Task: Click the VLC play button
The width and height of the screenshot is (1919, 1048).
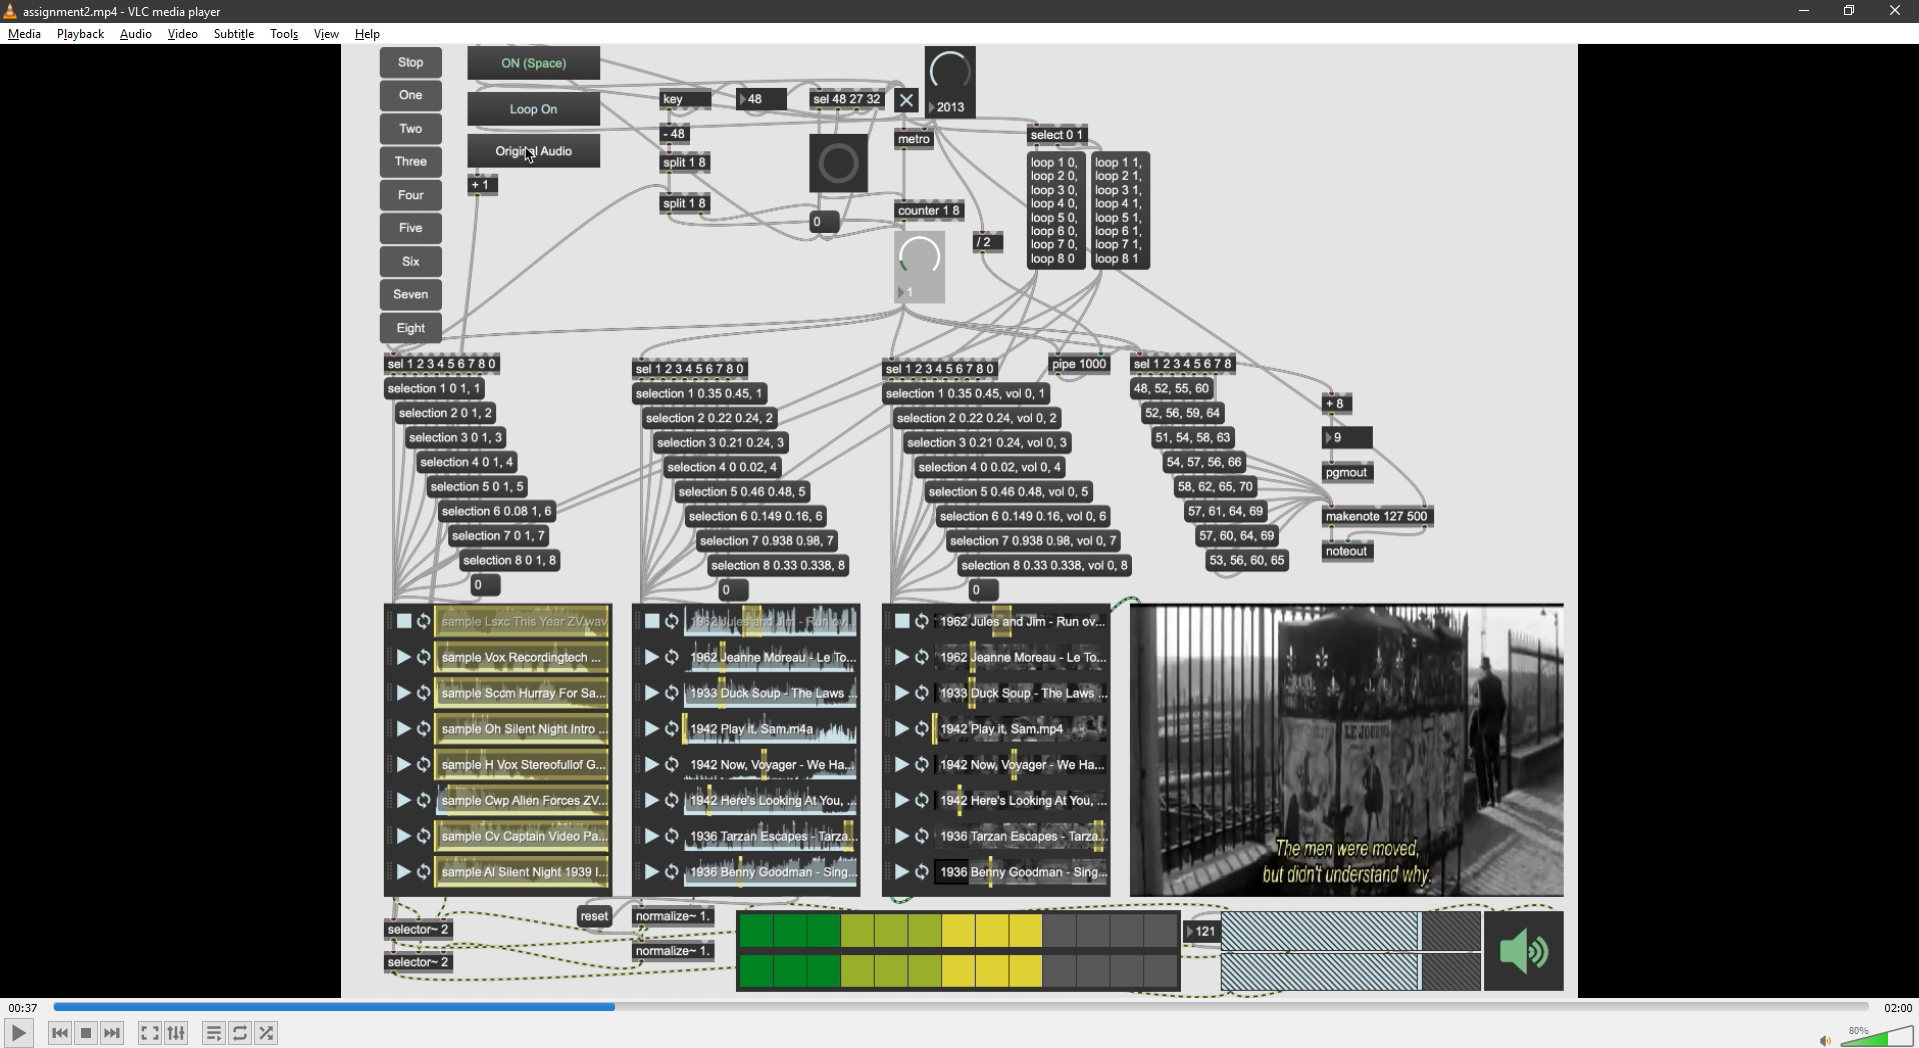Action: [x=19, y=1033]
